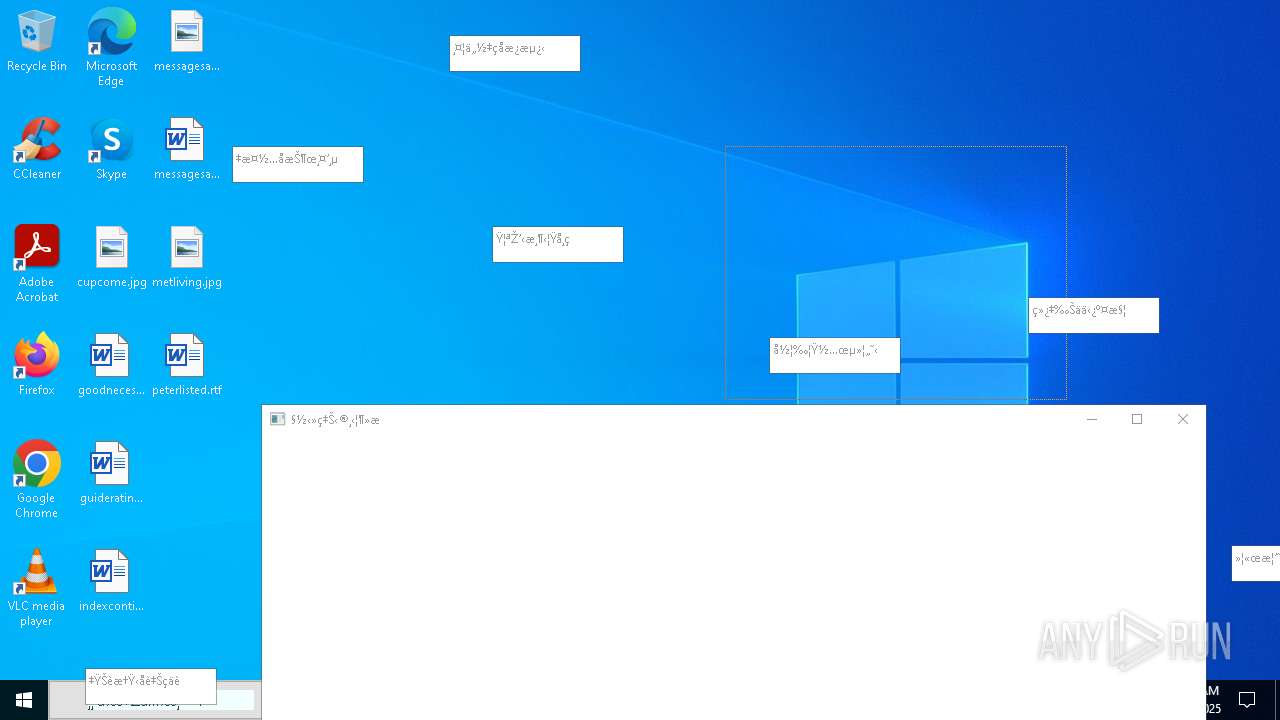Select the metliving.jpg image file
Screen dimensions: 1280x720
pos(187,257)
